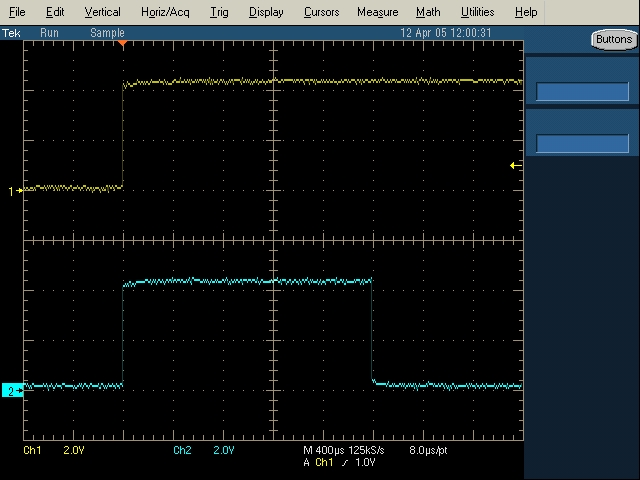Click the Ch1 2.0V scale readout

pyautogui.click(x=47, y=451)
